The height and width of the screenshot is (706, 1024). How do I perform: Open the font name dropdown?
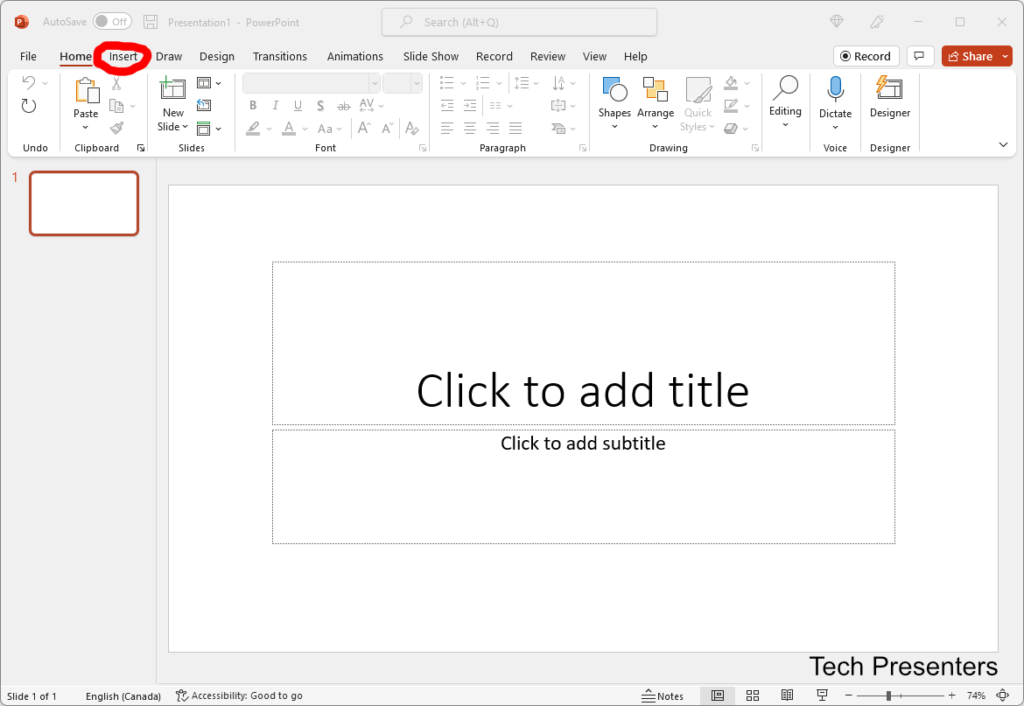(x=375, y=84)
